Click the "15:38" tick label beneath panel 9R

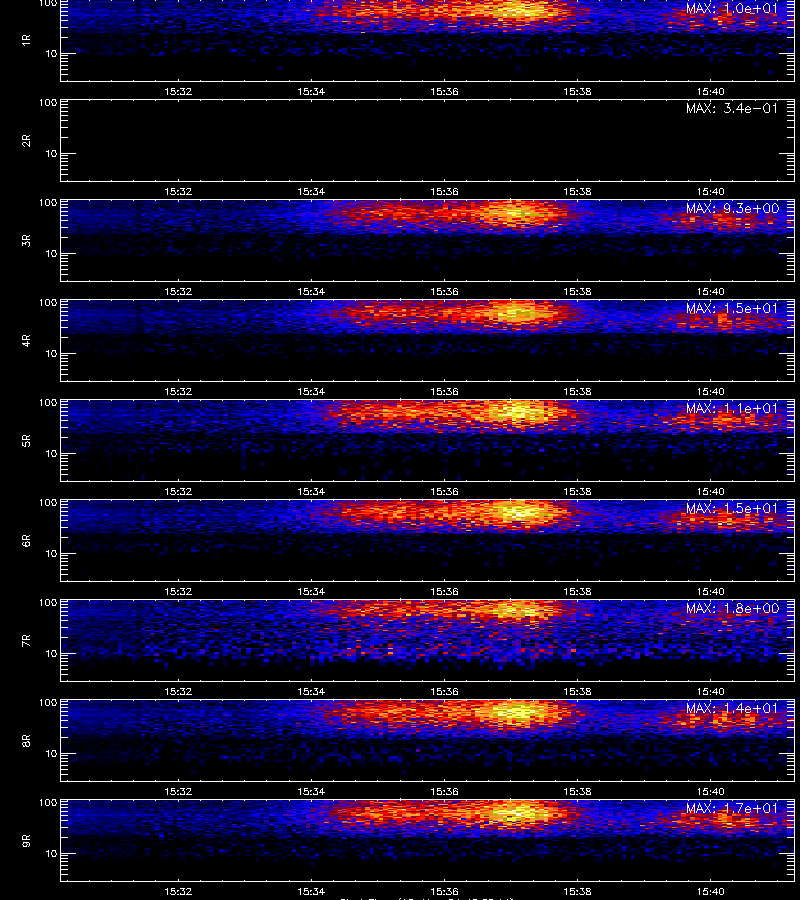(577, 891)
